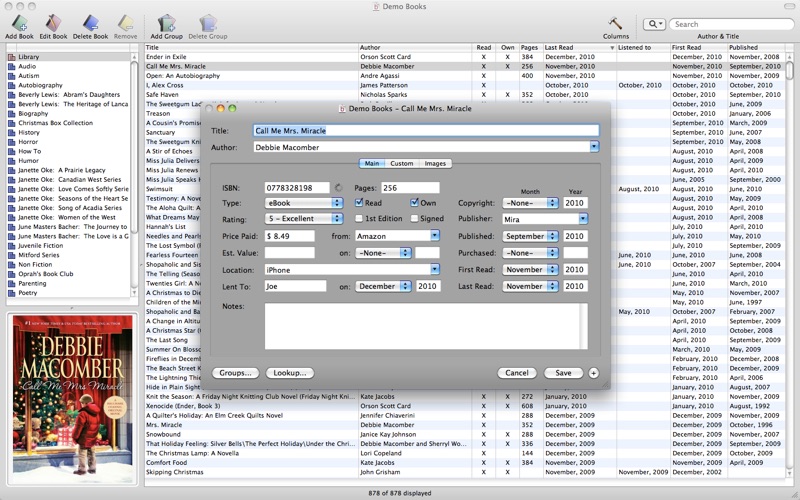Viewport: 800px width, 500px height.
Task: Uncheck the Read checkbox
Action: (360, 203)
